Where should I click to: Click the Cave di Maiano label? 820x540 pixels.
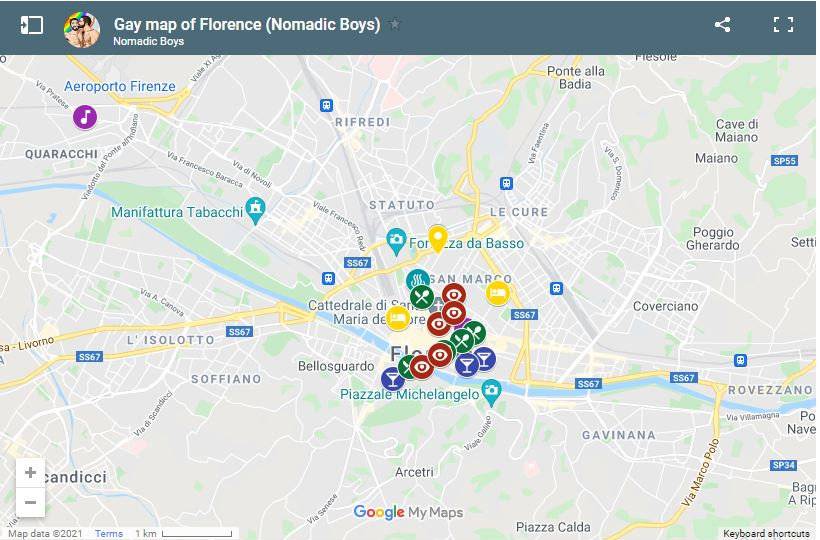[x=736, y=131]
